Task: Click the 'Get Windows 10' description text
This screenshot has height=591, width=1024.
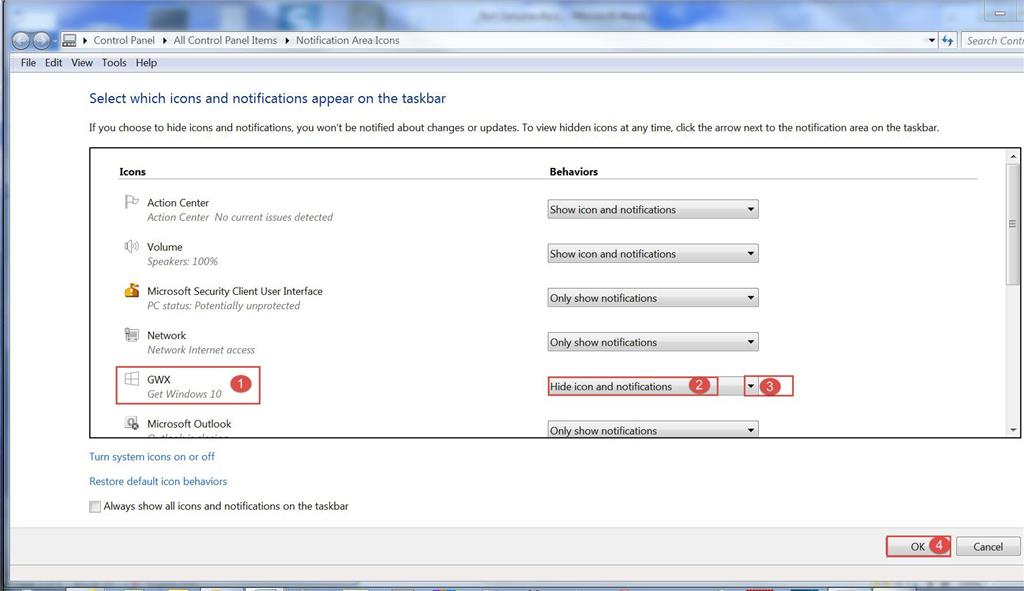Action: [x=184, y=394]
